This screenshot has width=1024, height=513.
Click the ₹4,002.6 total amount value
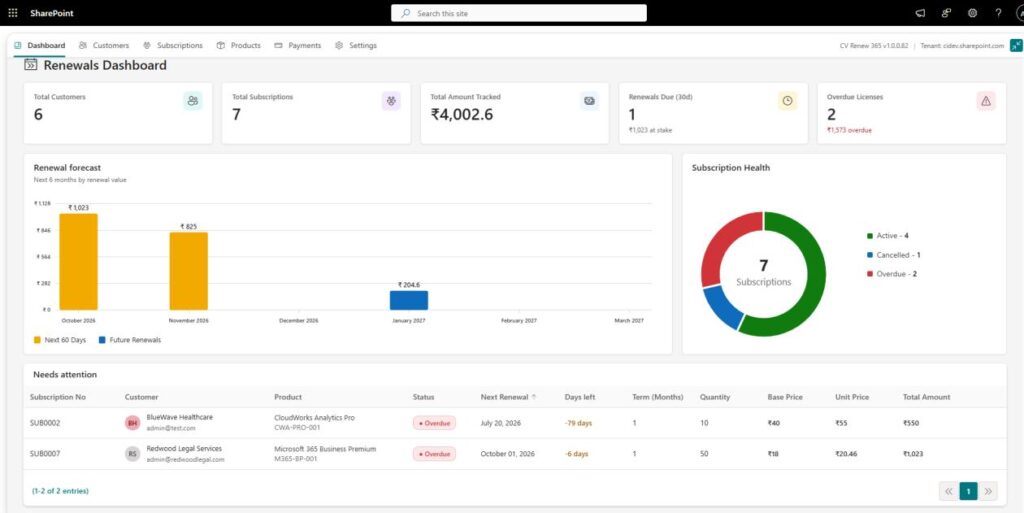462,115
